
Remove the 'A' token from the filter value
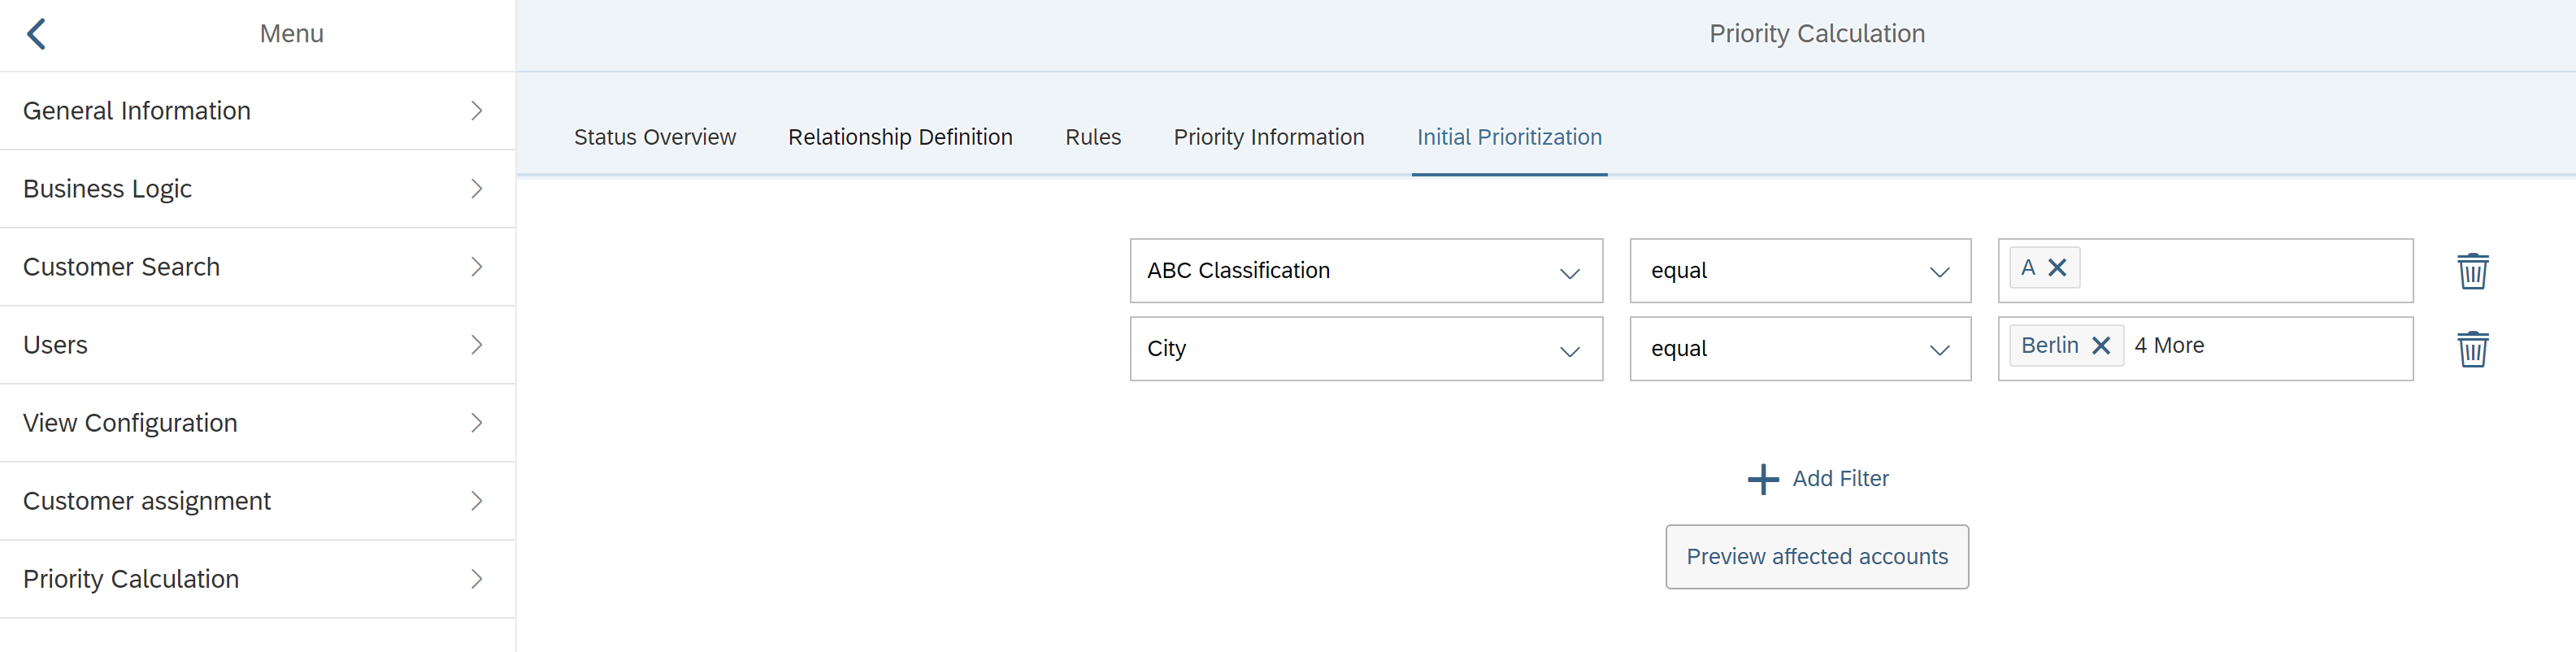2057,267
